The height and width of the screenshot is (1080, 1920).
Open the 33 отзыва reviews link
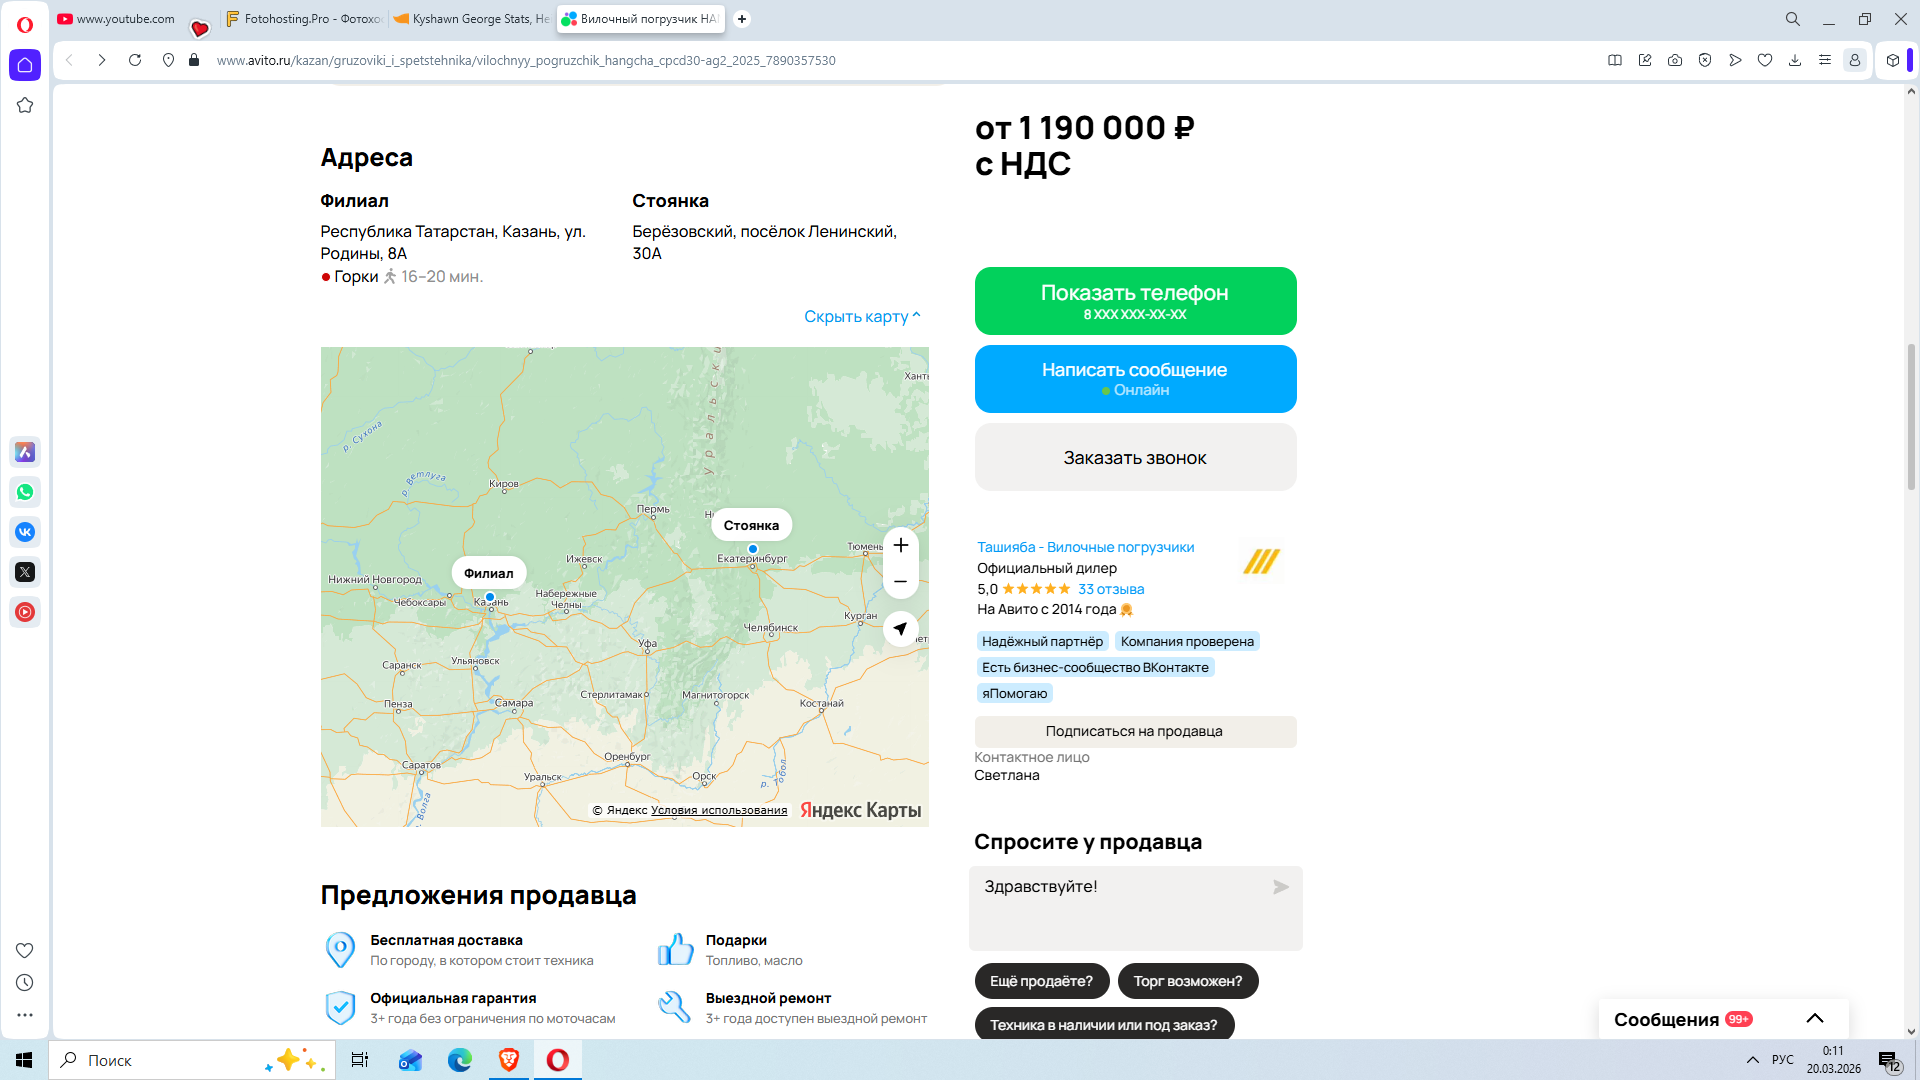1110,589
